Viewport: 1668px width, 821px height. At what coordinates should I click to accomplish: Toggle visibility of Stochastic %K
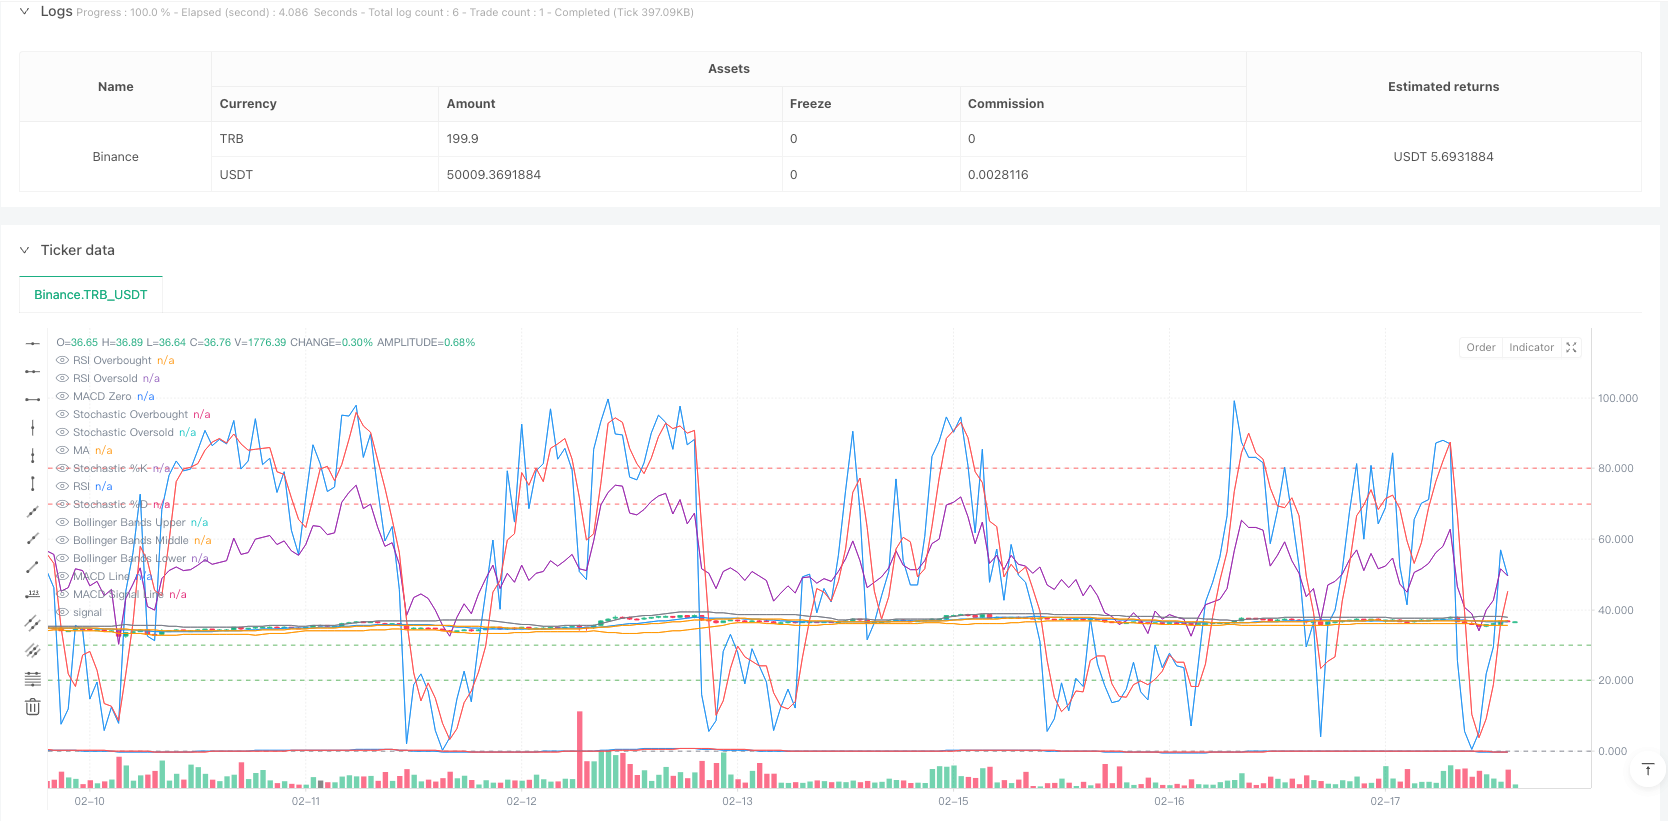[x=62, y=468]
